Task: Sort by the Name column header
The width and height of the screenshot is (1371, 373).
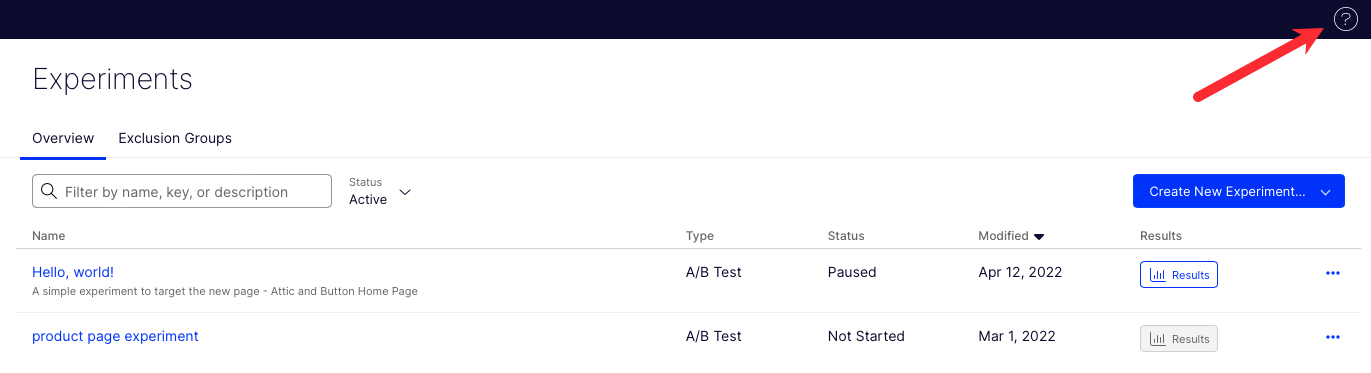Action: (x=48, y=236)
